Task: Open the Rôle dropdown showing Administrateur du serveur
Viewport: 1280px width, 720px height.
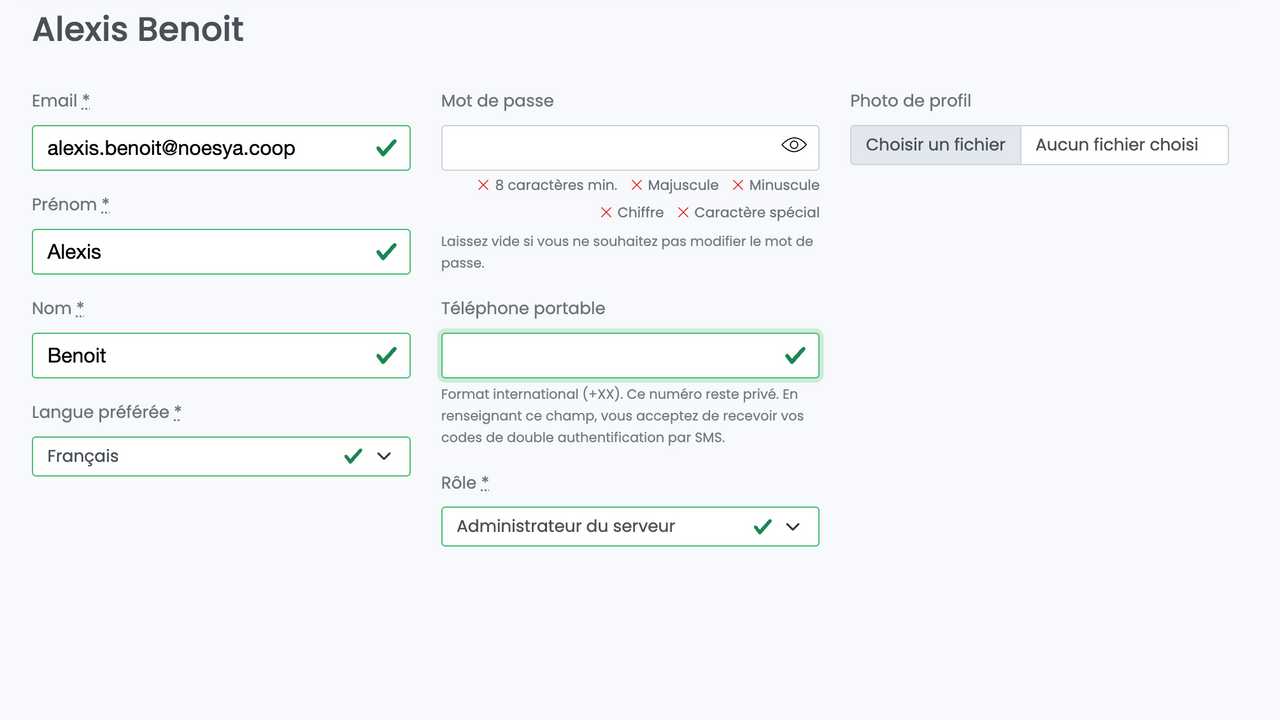Action: point(600,526)
